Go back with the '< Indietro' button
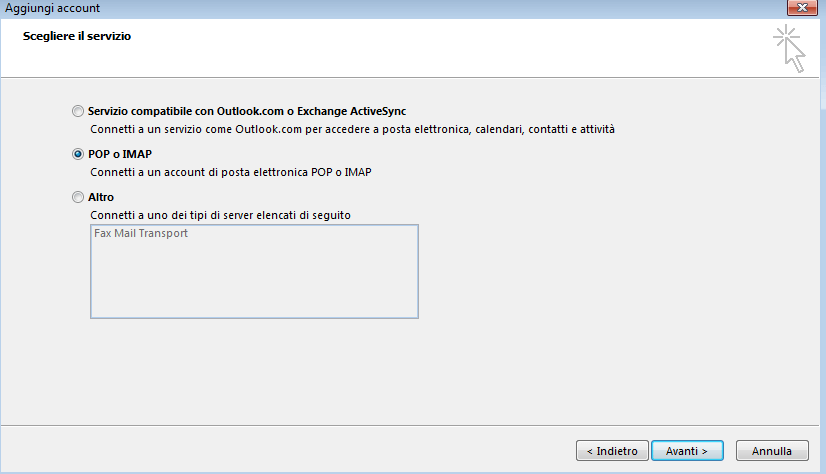Viewport: 826px width, 474px height. pyautogui.click(x=612, y=451)
